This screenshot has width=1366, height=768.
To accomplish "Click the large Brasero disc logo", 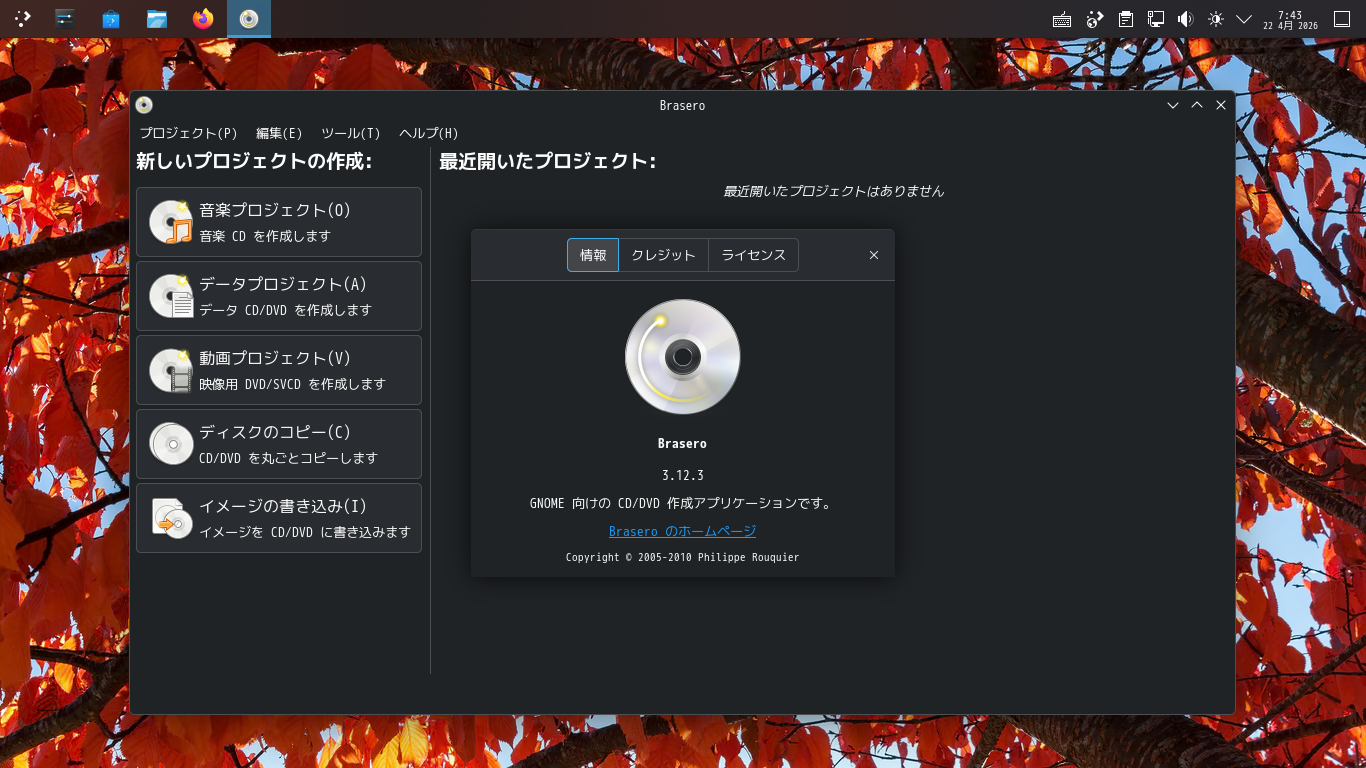I will (x=683, y=357).
